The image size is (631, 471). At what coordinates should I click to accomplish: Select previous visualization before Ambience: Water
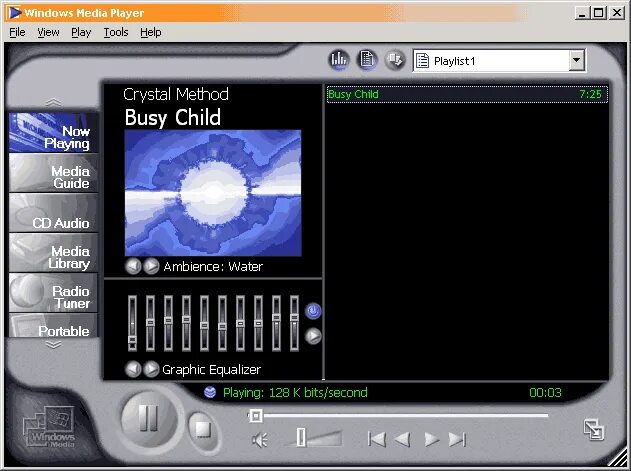point(133,266)
